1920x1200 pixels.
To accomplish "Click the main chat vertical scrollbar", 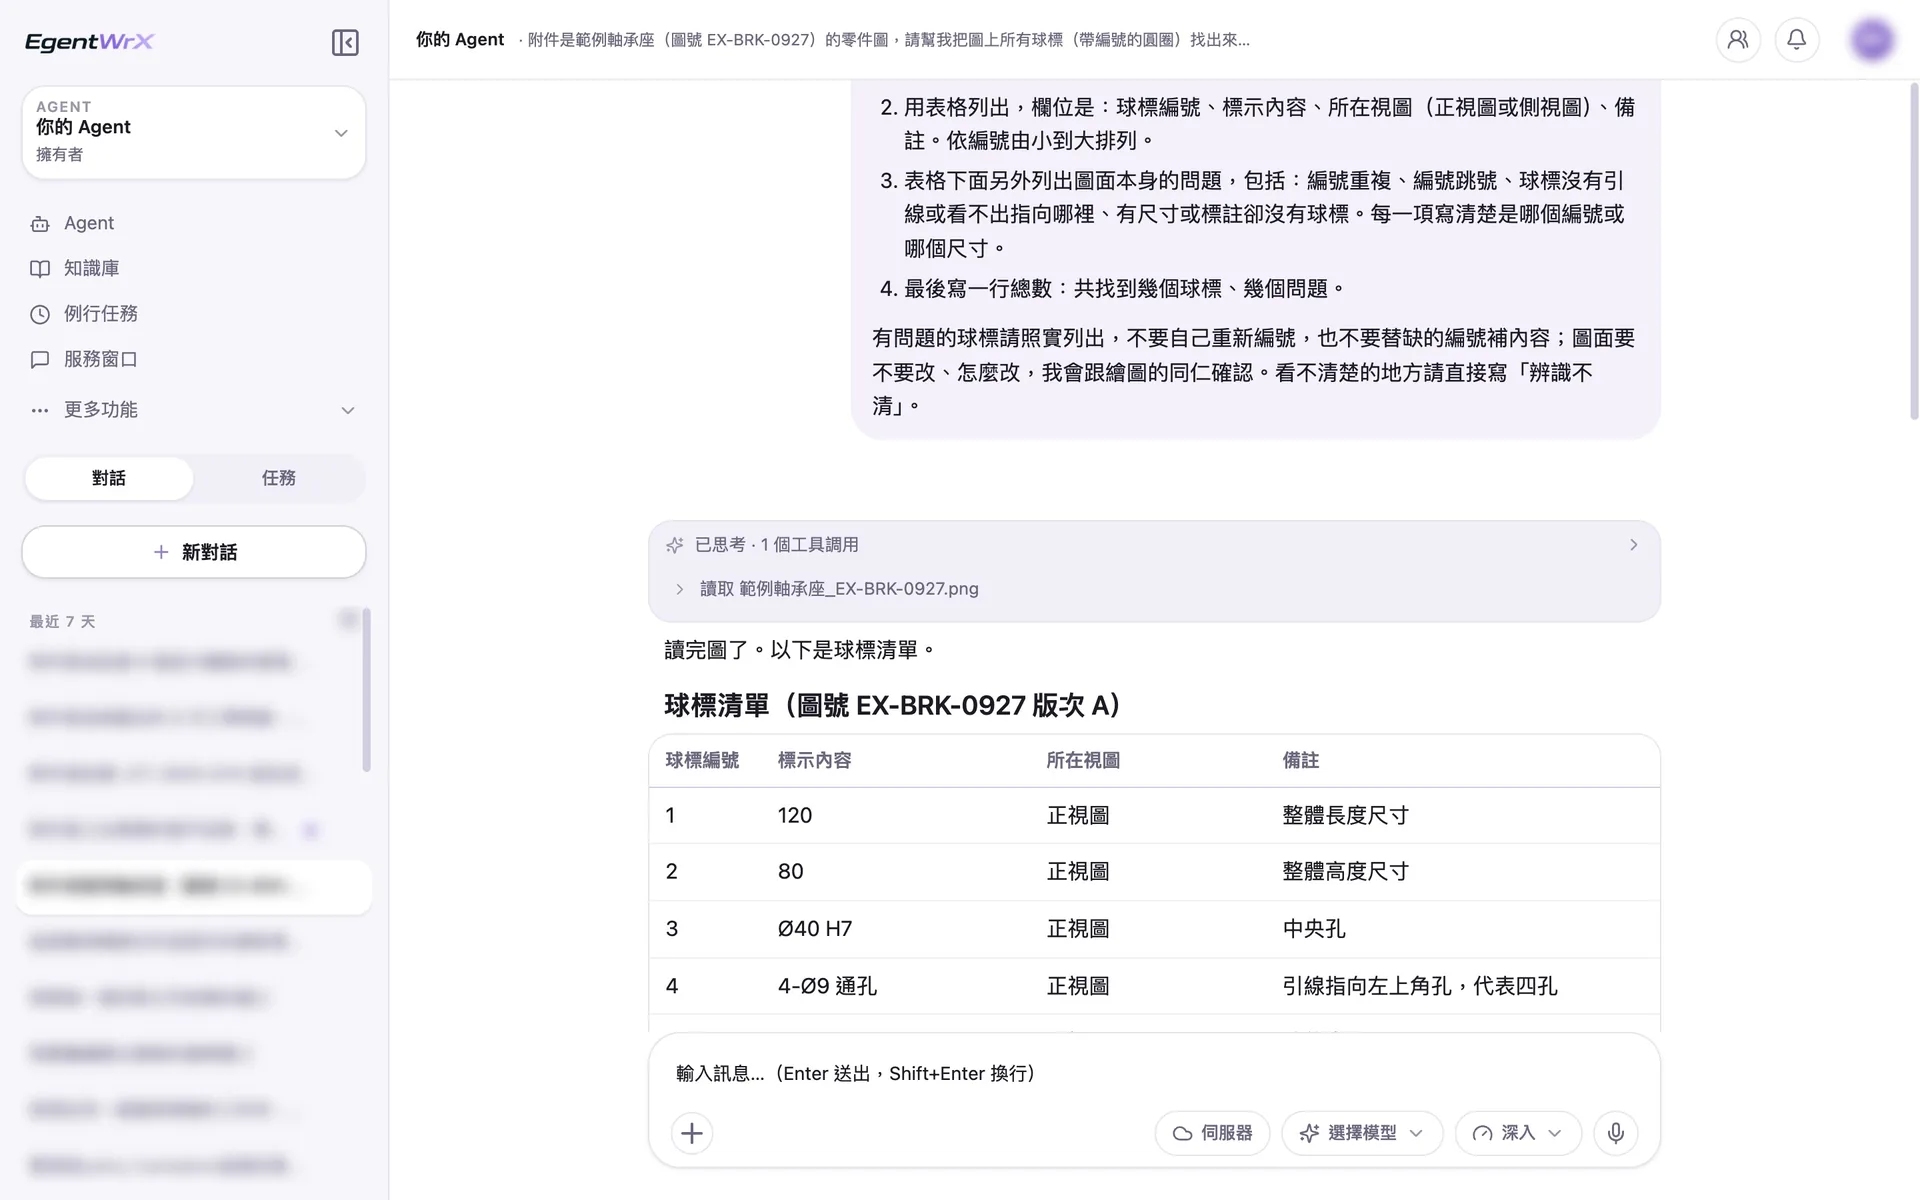I will (x=1914, y=250).
